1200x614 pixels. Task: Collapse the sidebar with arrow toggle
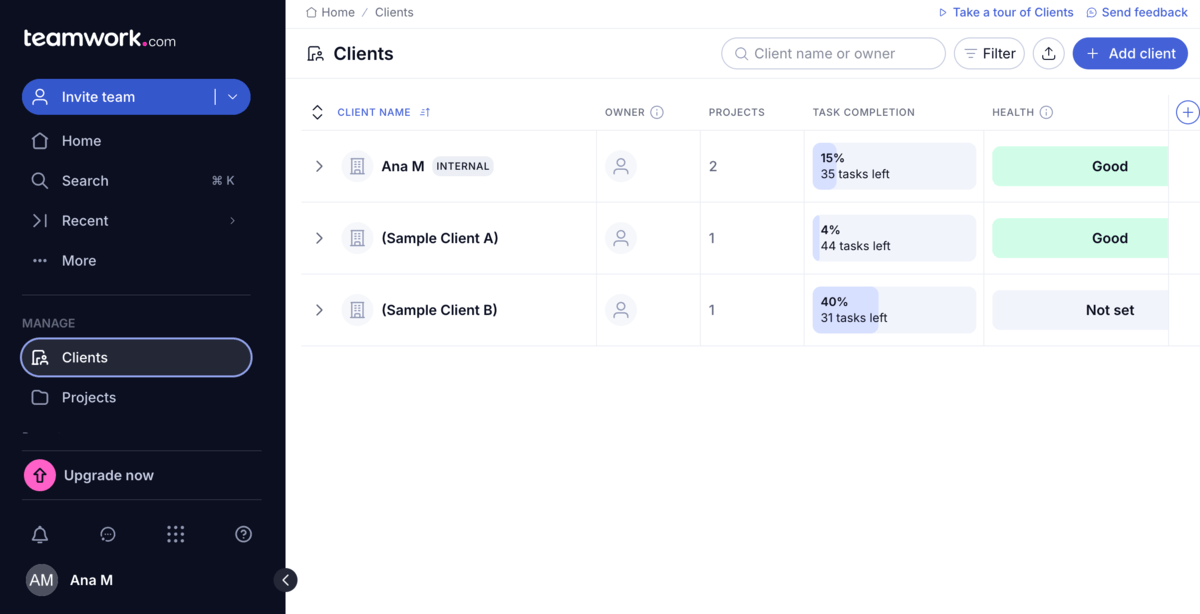285,580
